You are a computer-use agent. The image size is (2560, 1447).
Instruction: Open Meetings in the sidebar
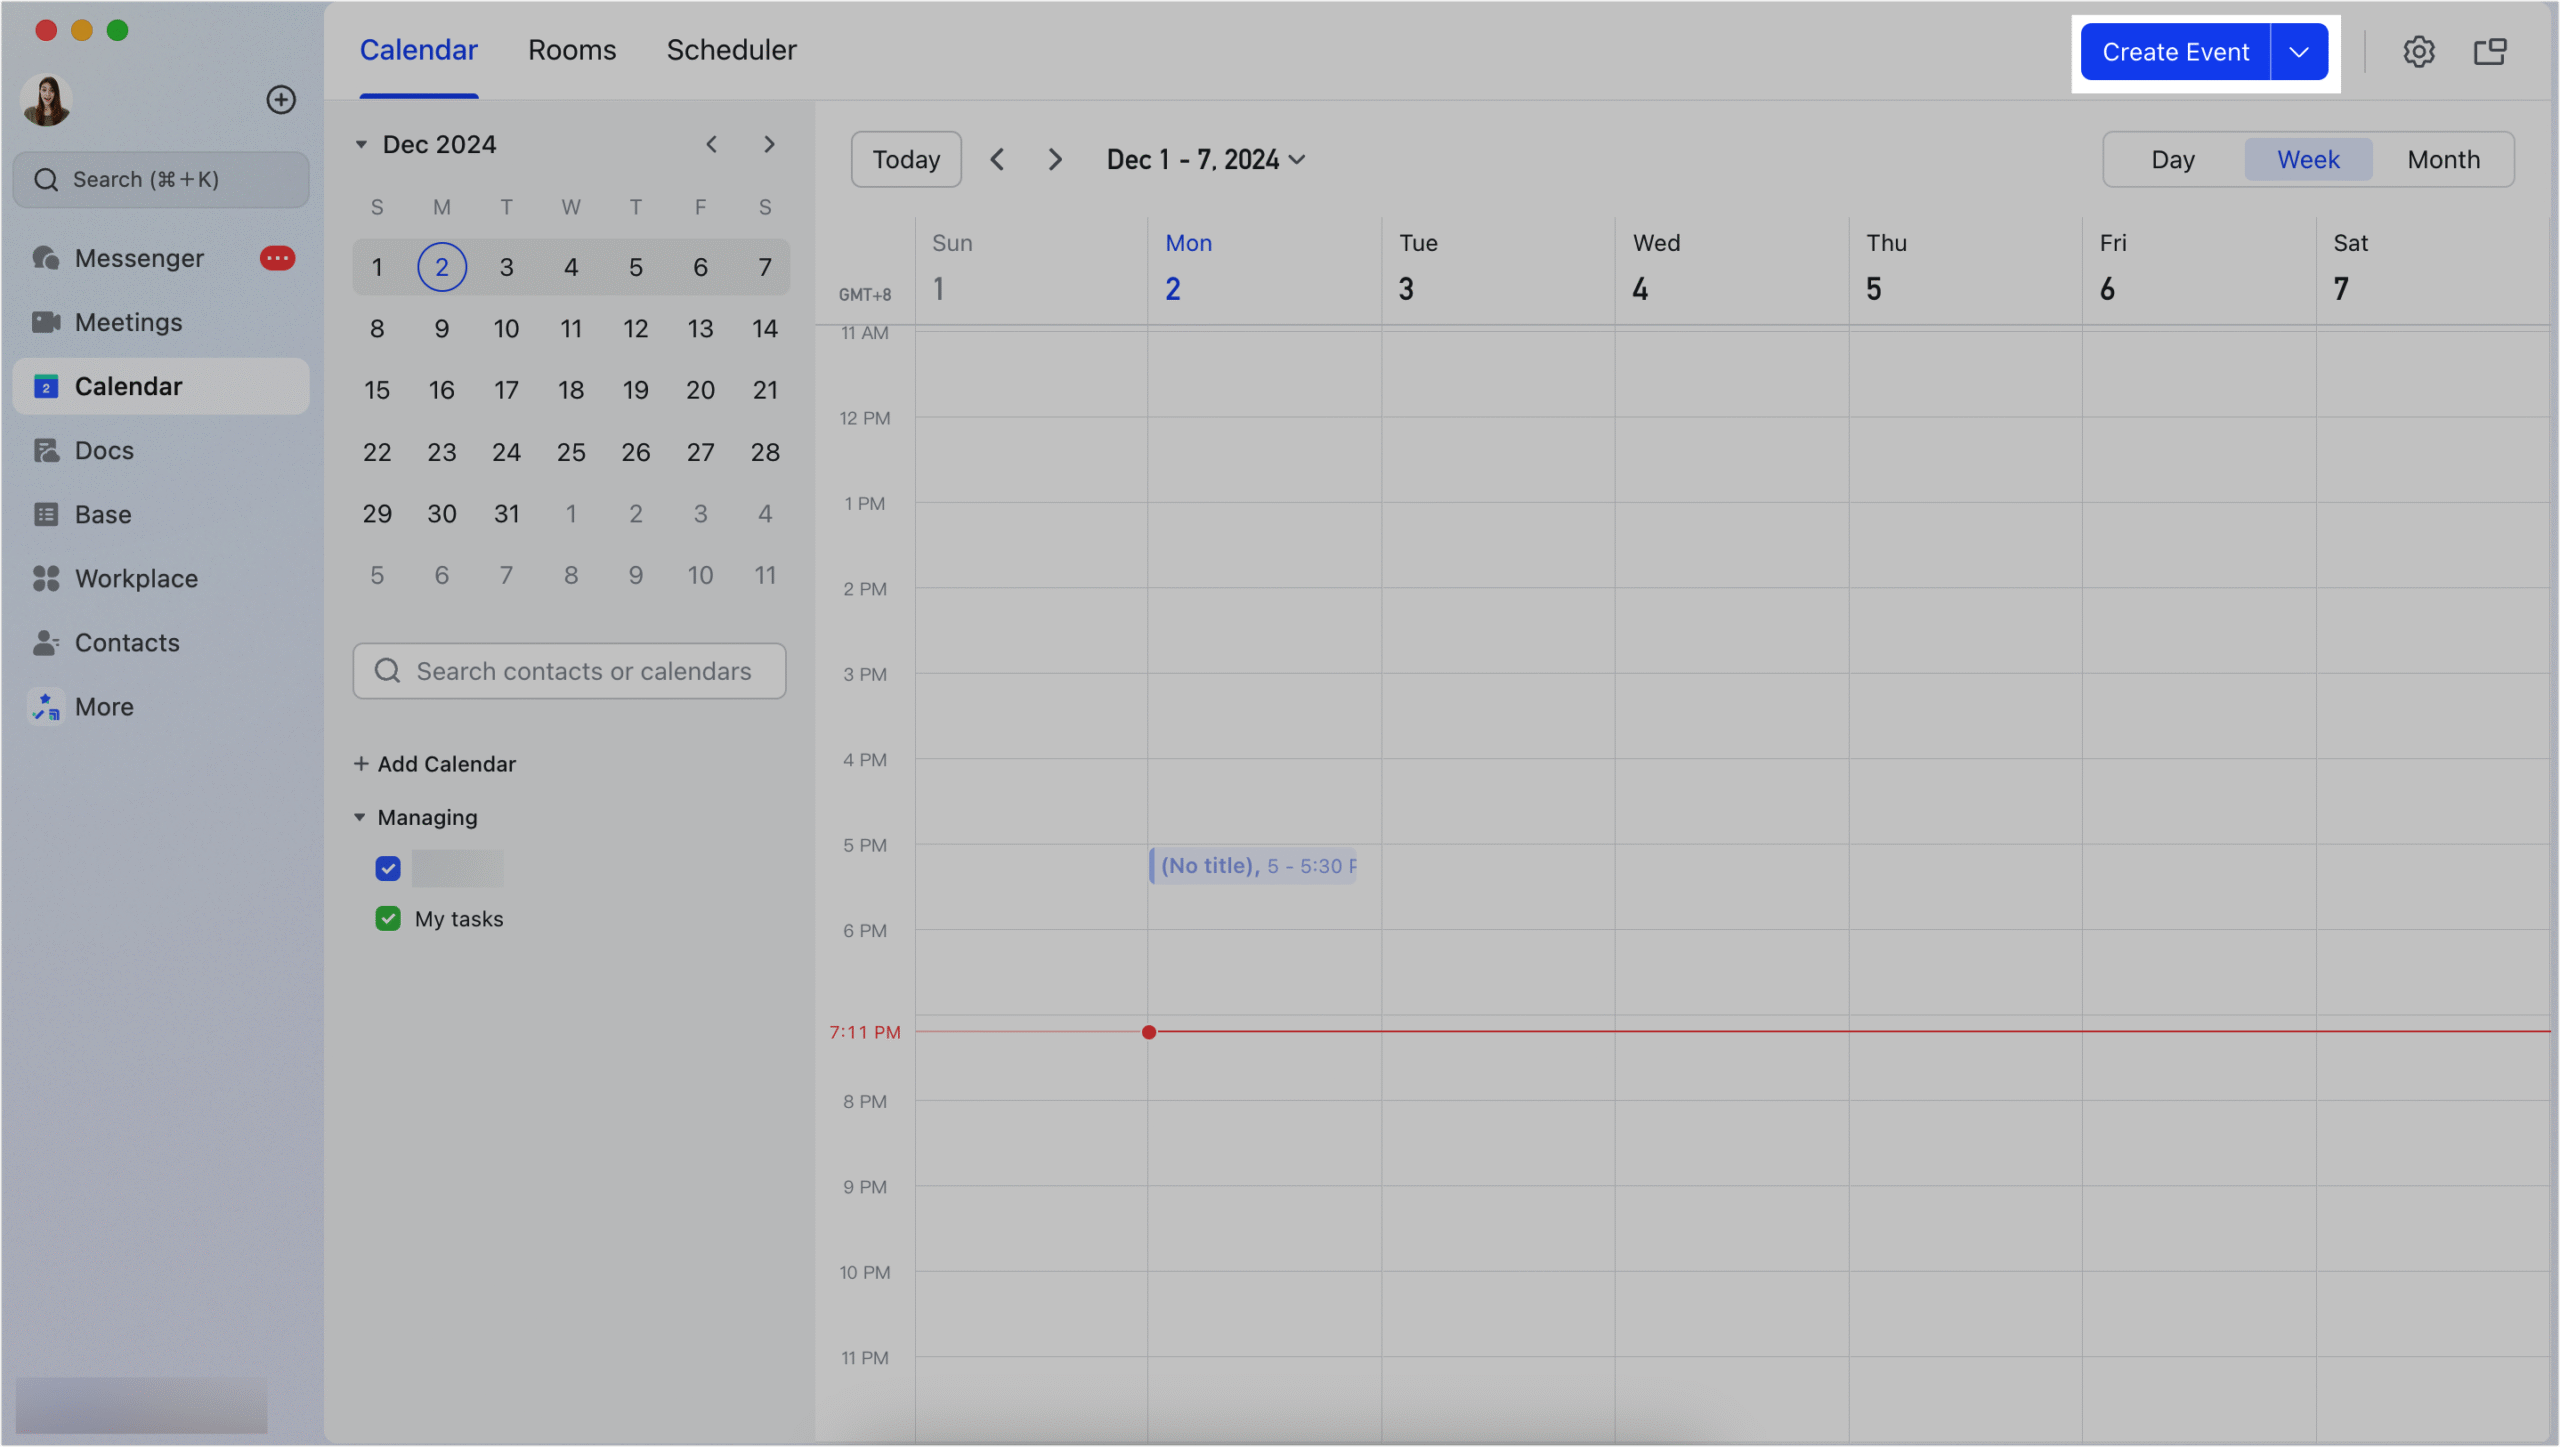pos(160,322)
